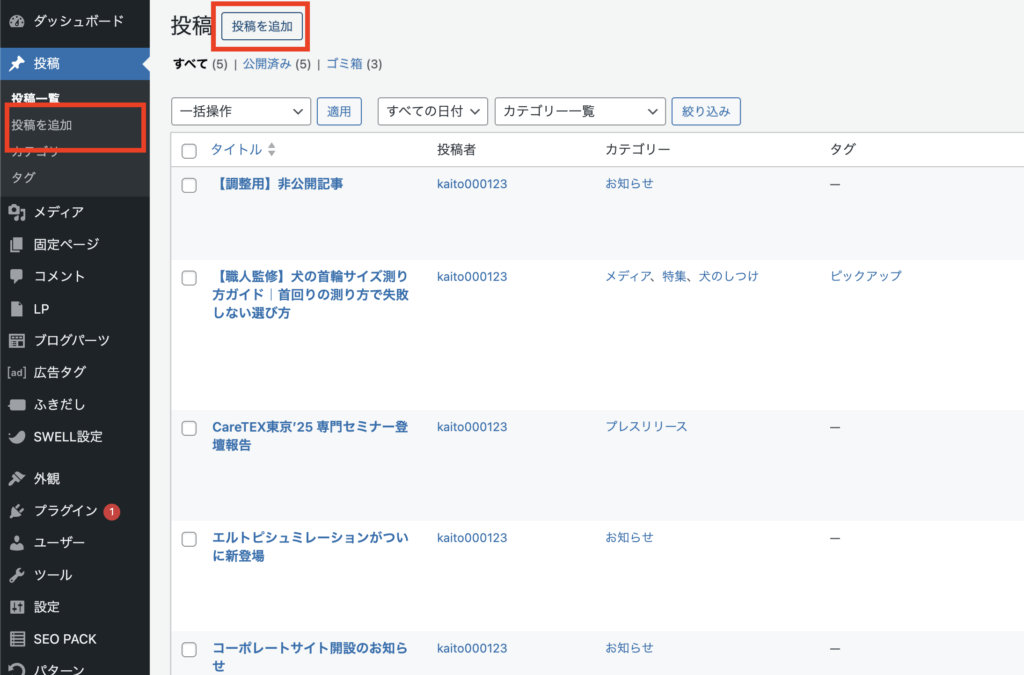Toggle the select-all checkbox beside タイトル
Screen dimensions: 1024x675
coord(189,150)
